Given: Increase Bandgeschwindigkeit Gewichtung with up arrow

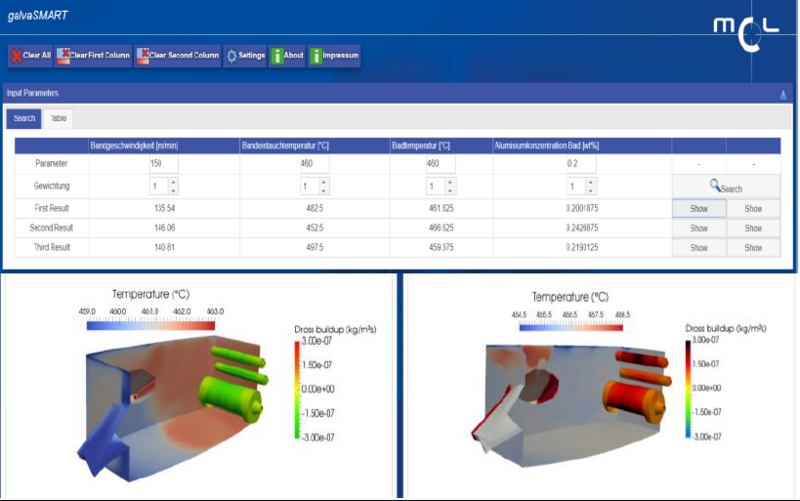Looking at the screenshot, I should [x=174, y=182].
